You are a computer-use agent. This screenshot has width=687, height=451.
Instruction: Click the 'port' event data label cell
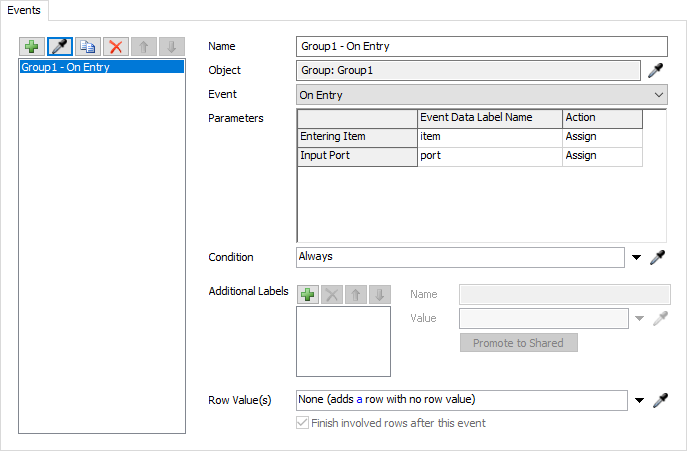point(489,155)
